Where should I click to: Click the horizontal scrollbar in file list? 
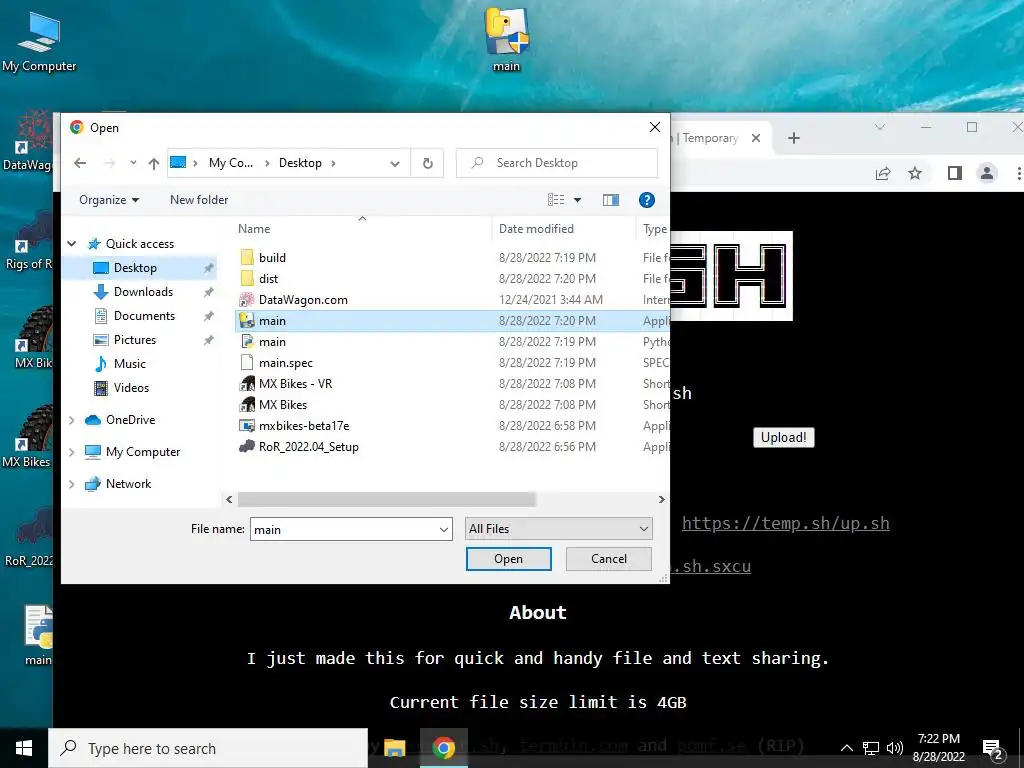pyautogui.click(x=387, y=500)
